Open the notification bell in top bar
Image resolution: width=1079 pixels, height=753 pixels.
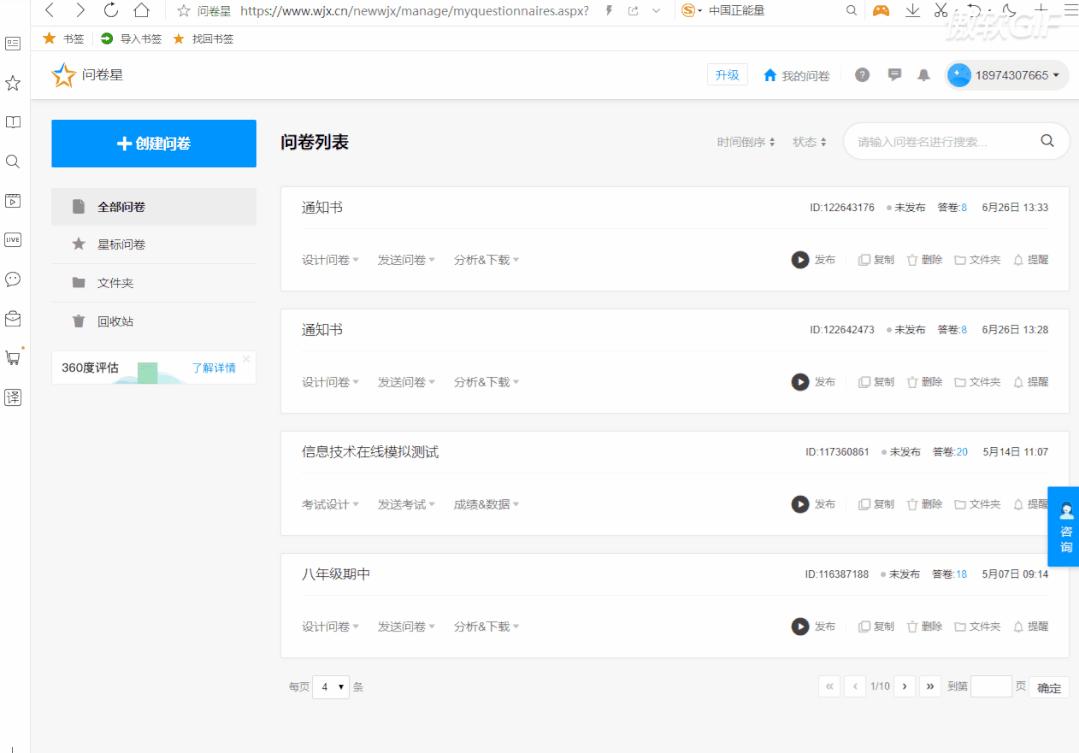[x=923, y=74]
